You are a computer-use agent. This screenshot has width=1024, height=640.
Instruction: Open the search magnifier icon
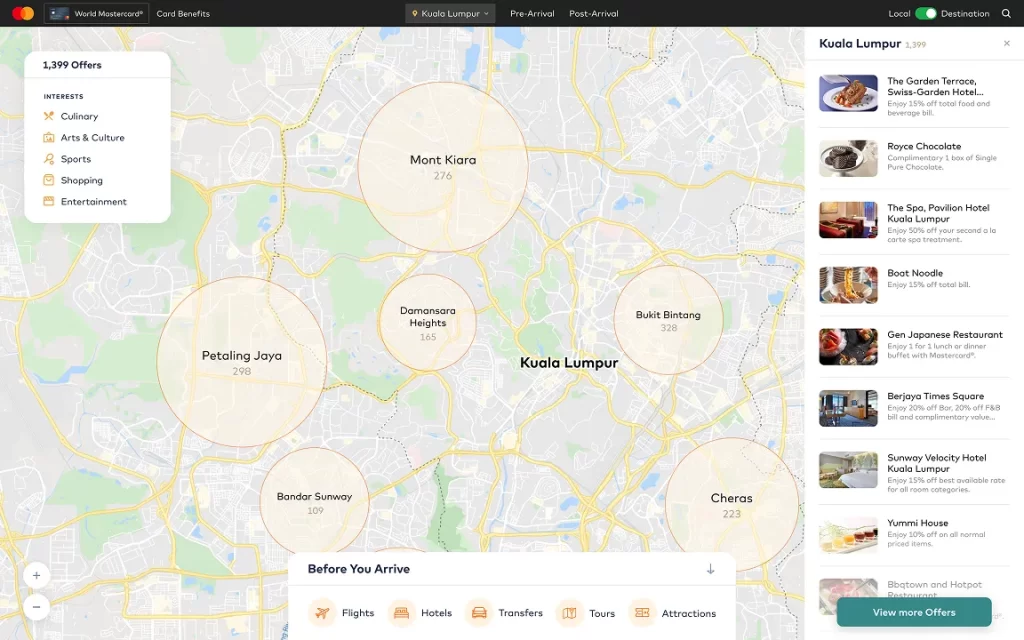(1006, 14)
